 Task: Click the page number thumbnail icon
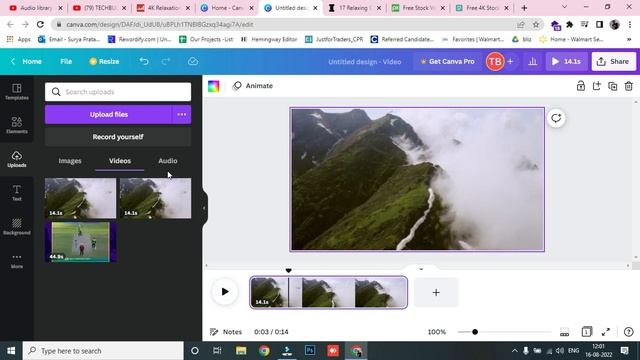(x=587, y=332)
